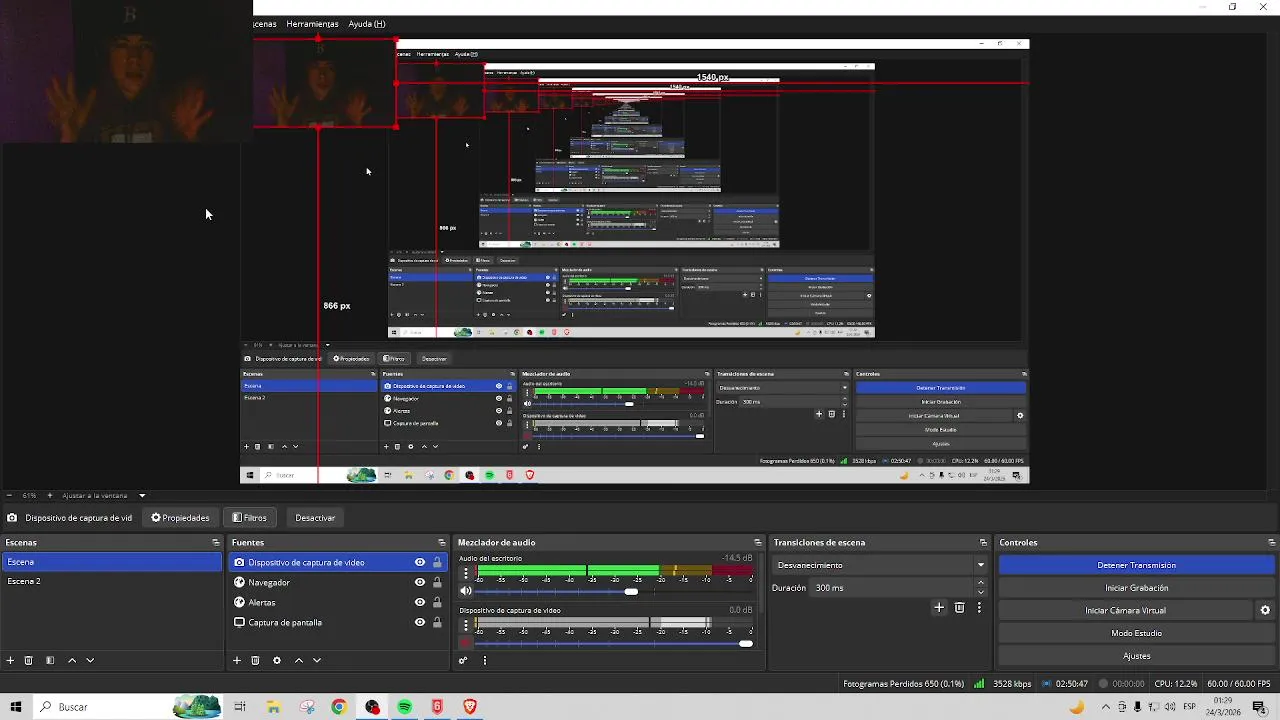Open advanced audio properties gears icon
This screenshot has width=1280, height=720.
pyautogui.click(x=463, y=660)
